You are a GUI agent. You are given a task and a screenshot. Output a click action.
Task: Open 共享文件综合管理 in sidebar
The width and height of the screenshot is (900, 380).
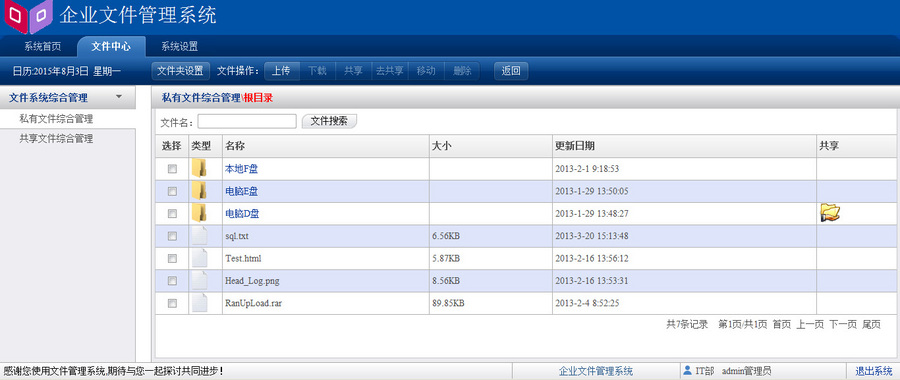pyautogui.click(x=56, y=138)
